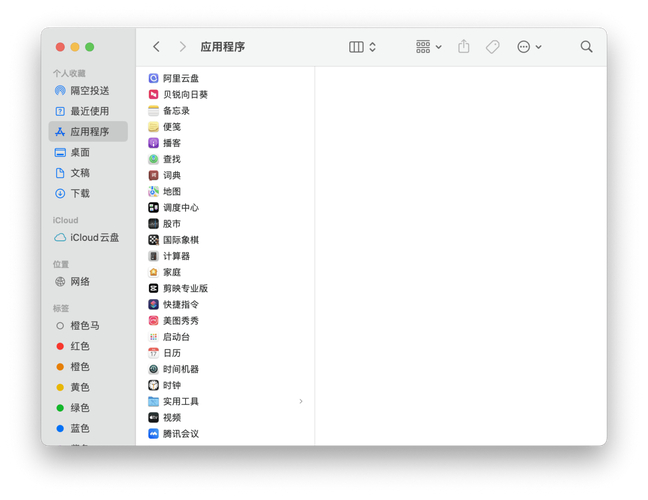Click the 调度中心 Mission Control icon
648x500 pixels.
[x=153, y=207]
